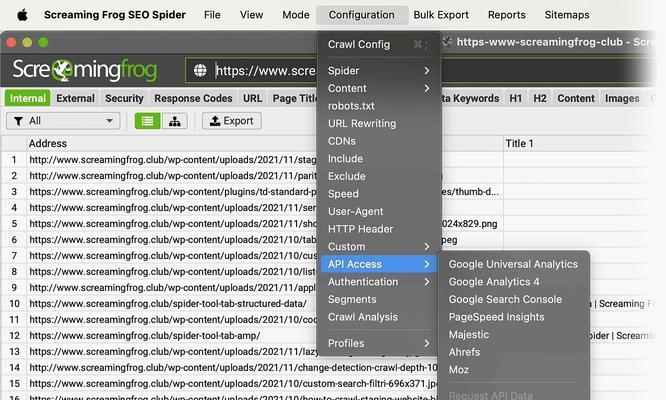Viewport: 666px width, 400px height.
Task: Click the Screaming Frog logo
Action: pyautogui.click(x=85, y=70)
